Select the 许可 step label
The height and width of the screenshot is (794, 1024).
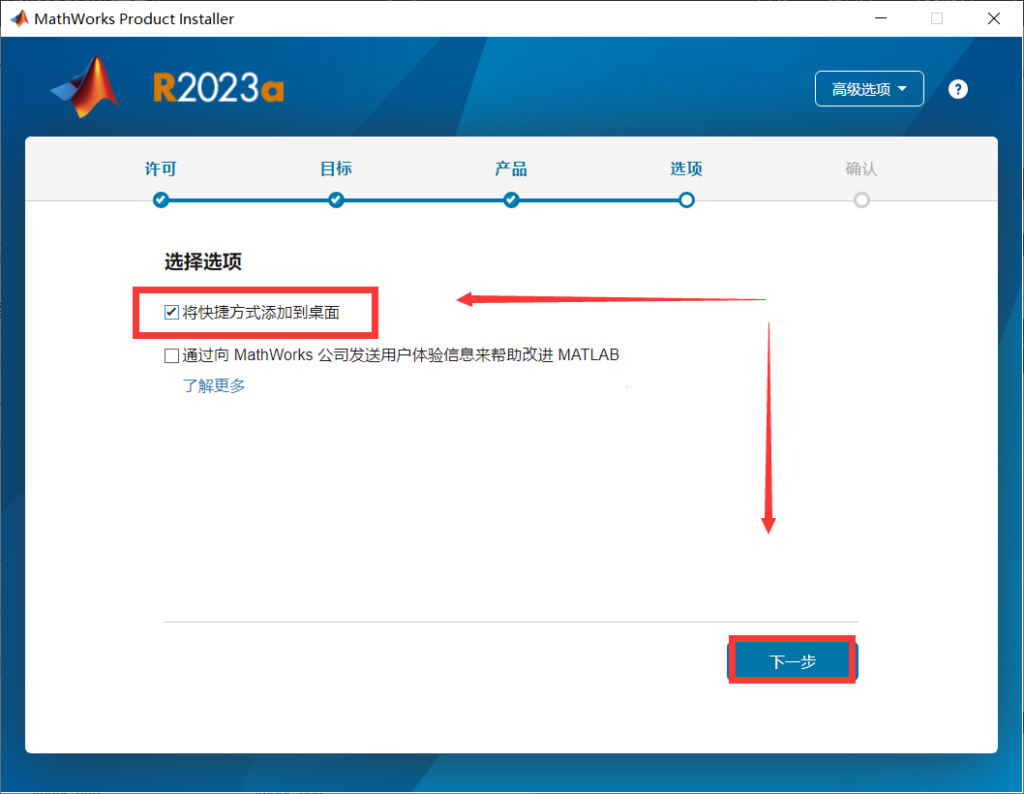pos(161,169)
